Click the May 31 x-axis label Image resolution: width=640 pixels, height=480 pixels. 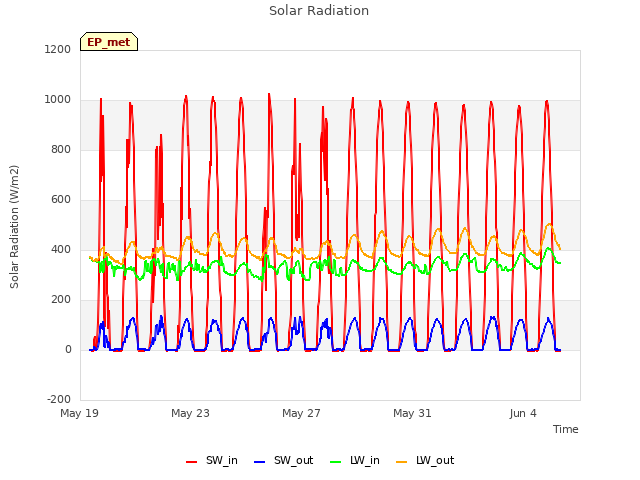pos(412,413)
